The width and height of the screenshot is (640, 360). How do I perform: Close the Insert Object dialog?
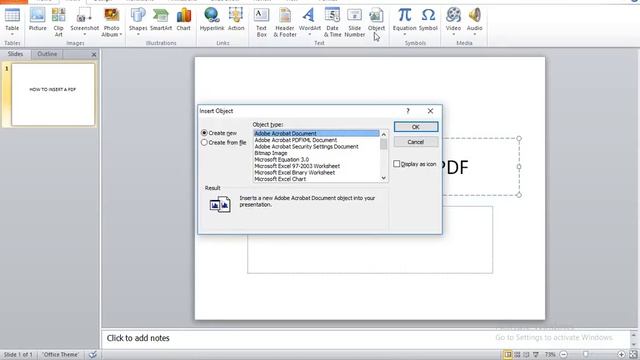pyautogui.click(x=430, y=111)
